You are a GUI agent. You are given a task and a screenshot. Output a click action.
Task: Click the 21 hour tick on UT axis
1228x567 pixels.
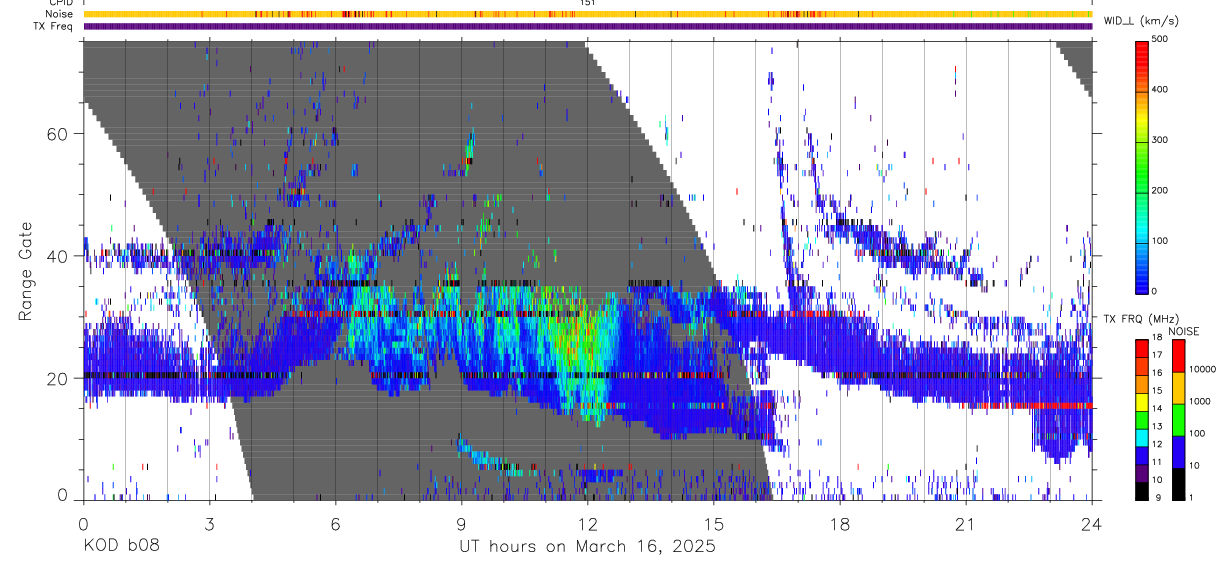pyautogui.click(x=966, y=523)
